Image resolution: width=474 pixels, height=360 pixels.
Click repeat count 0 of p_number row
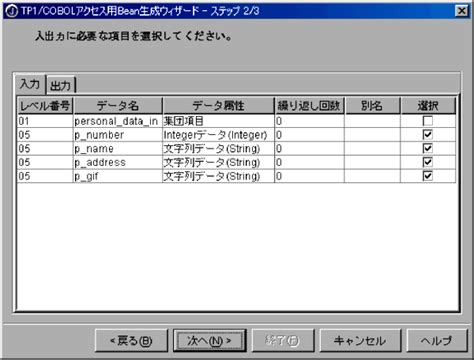[309, 135]
